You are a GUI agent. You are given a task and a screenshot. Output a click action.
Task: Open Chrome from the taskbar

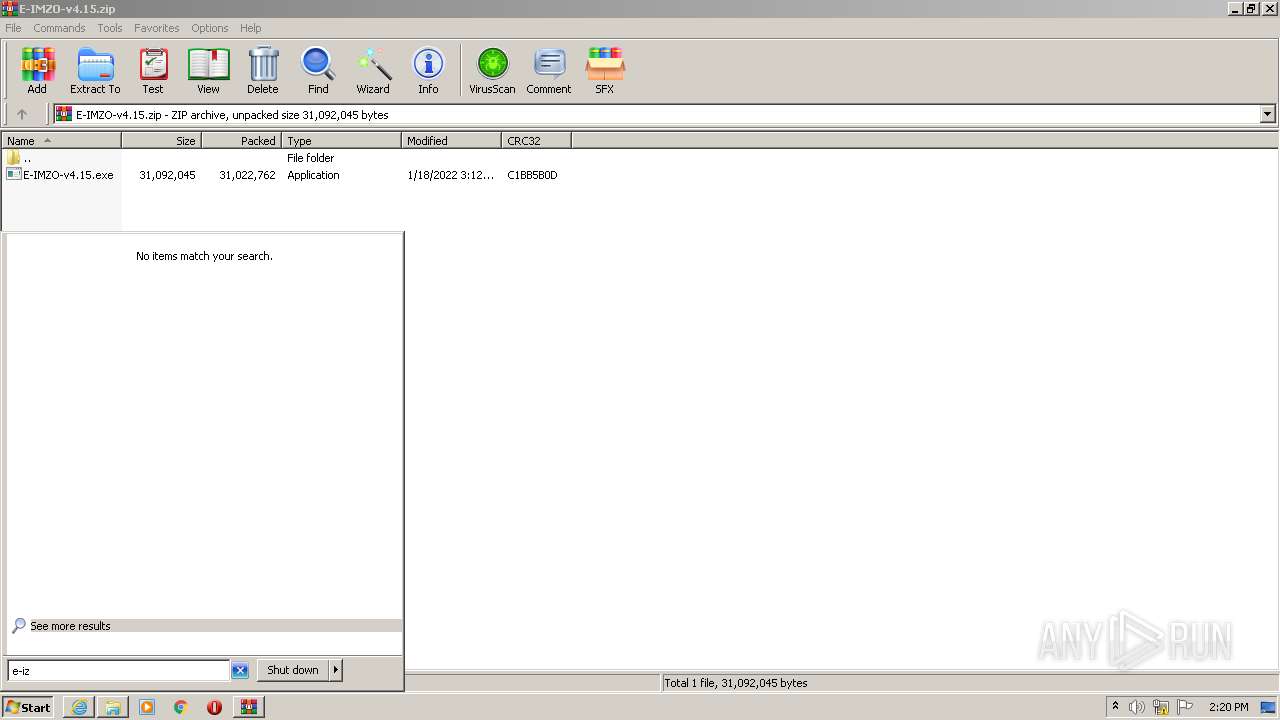[x=181, y=707]
